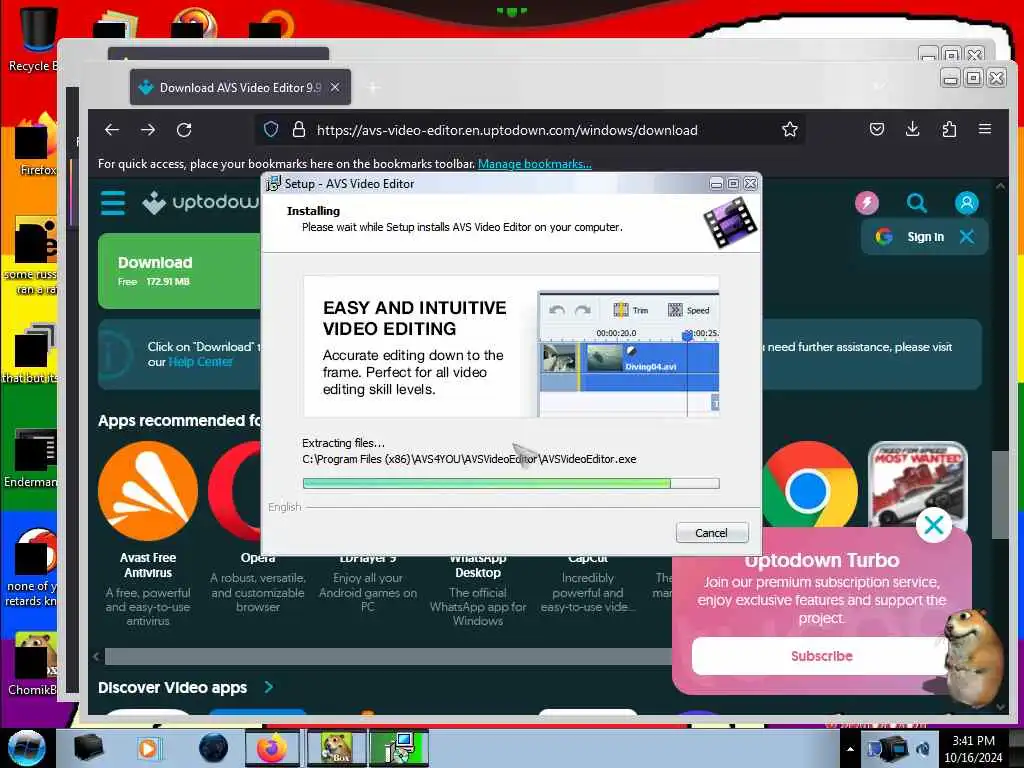This screenshot has height=768, width=1024.
Task: Show hidden system tray icons
Action: coord(850,749)
